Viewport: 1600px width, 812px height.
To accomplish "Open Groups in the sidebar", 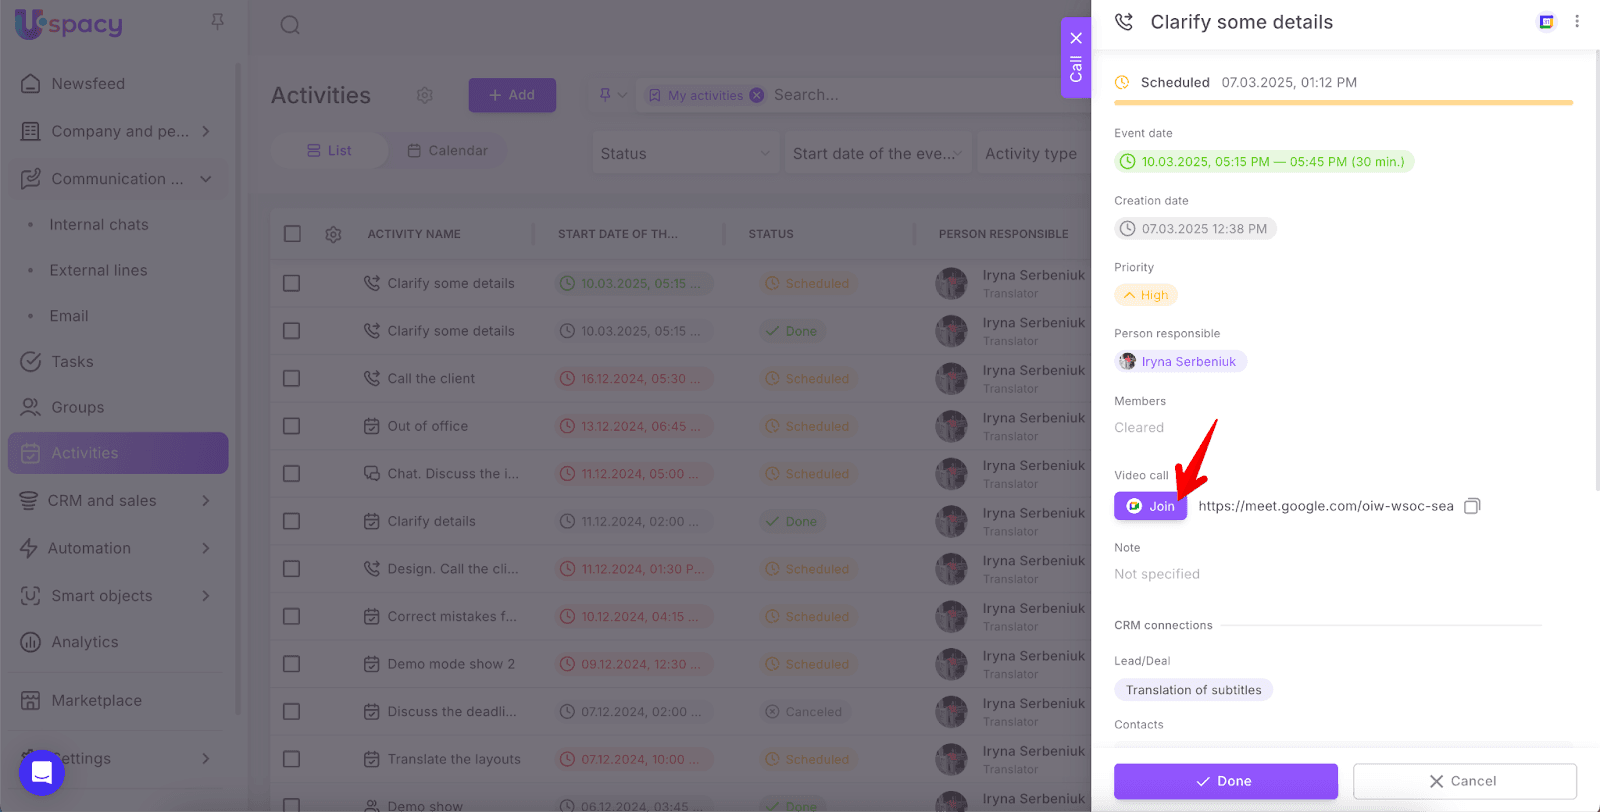I will (77, 408).
